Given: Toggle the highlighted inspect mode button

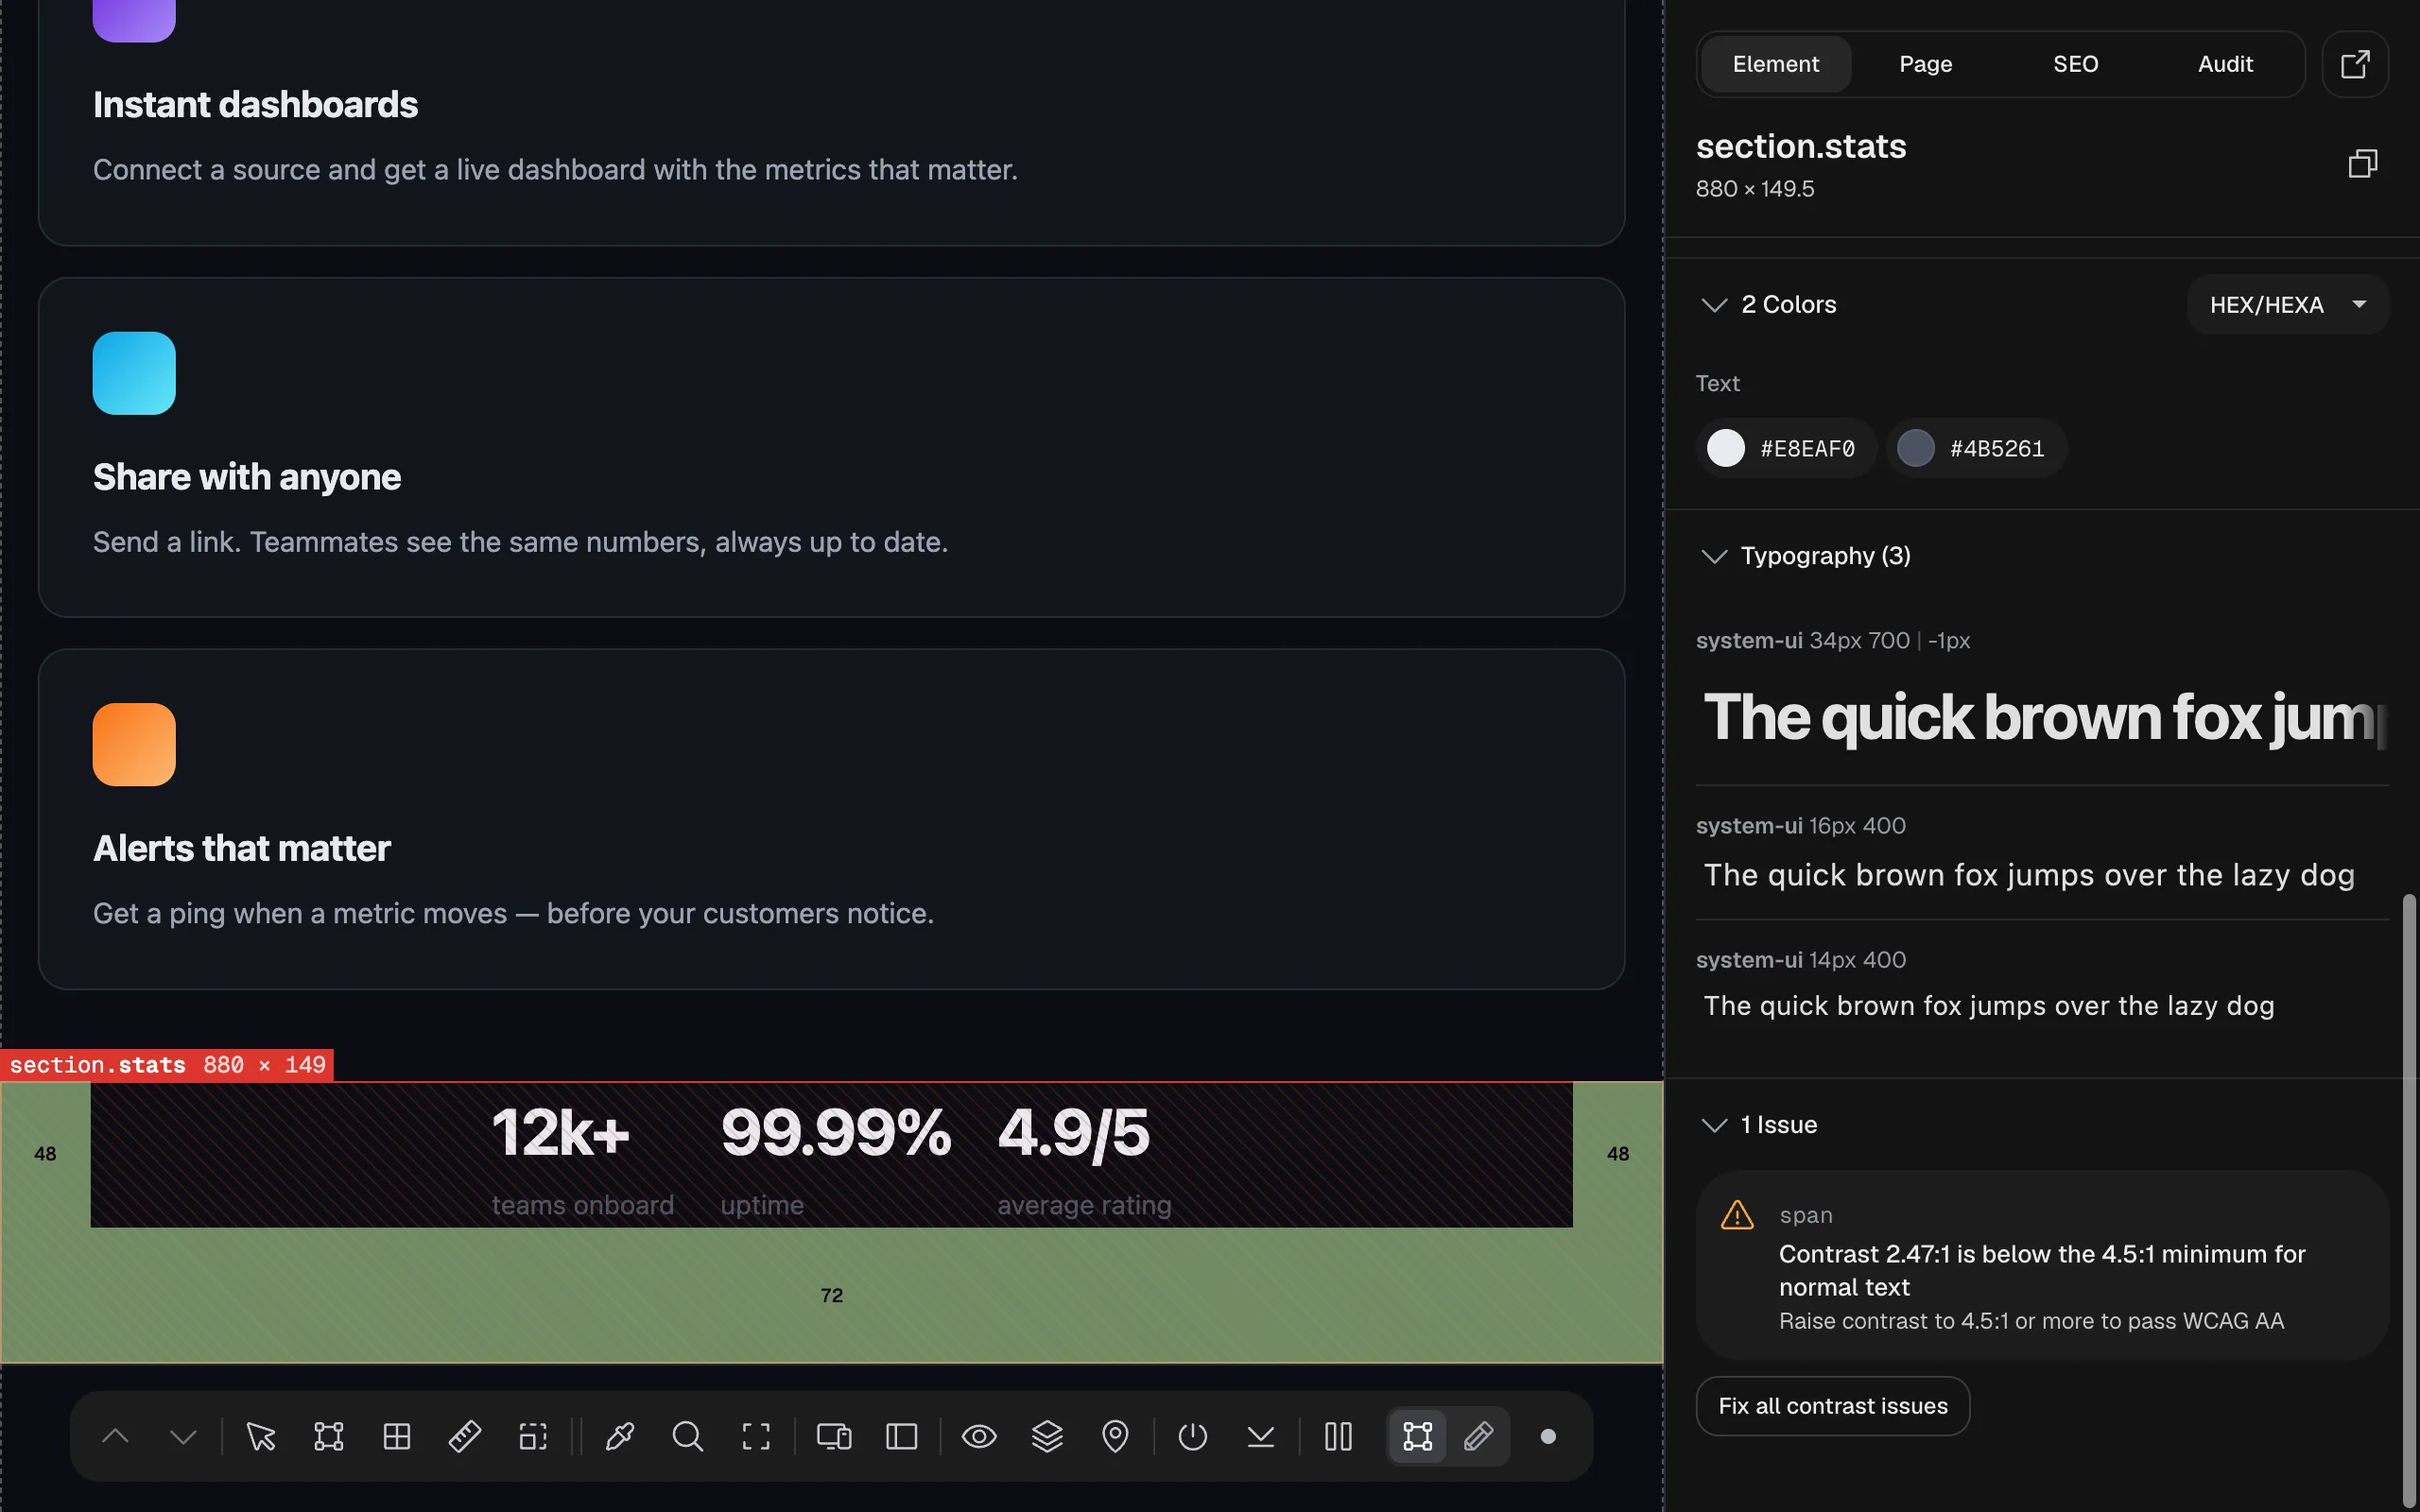Looking at the screenshot, I should point(1417,1436).
